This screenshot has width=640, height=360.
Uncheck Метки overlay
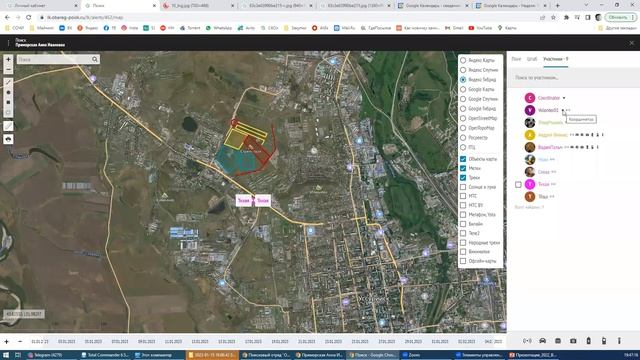(463, 168)
